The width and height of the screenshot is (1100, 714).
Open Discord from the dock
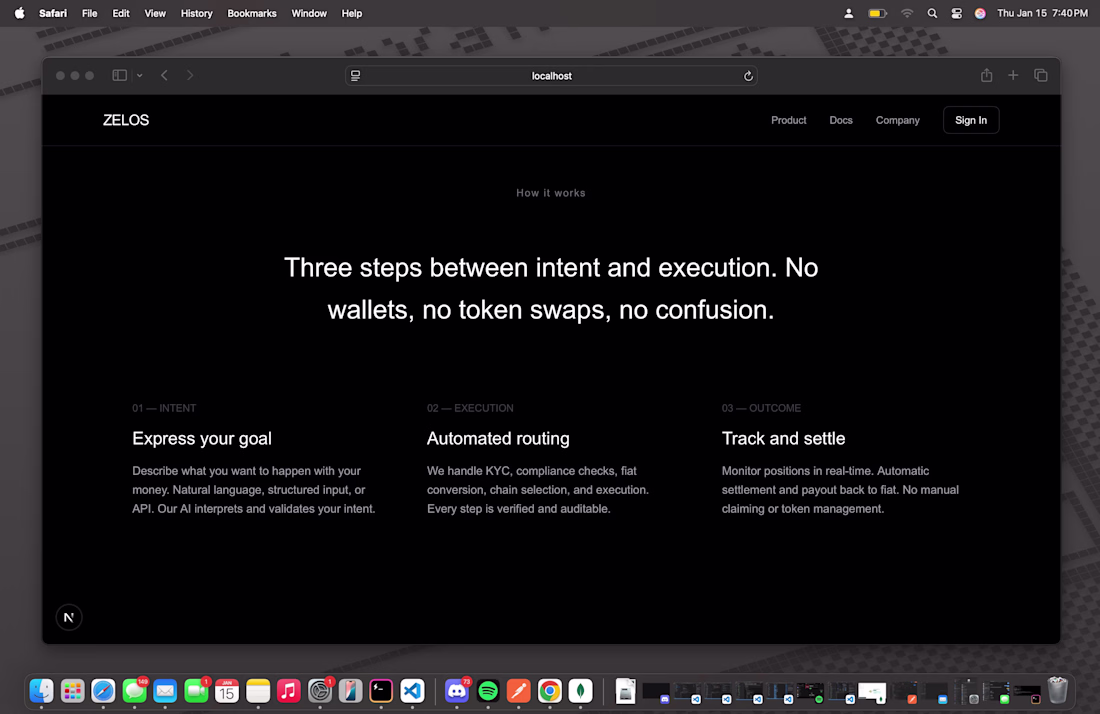click(457, 691)
